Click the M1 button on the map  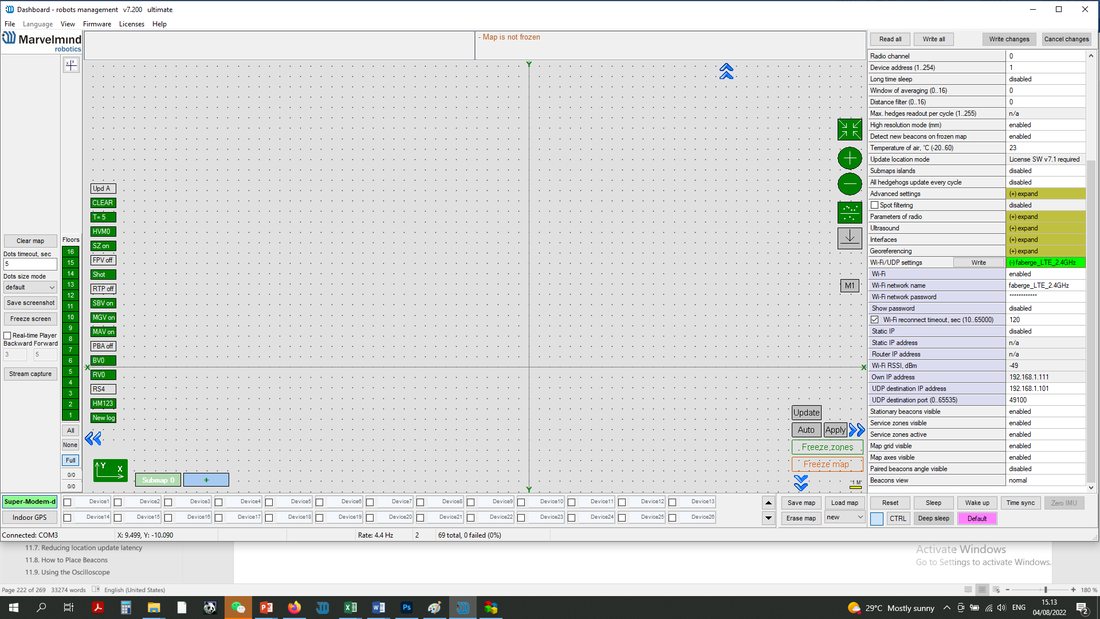point(850,286)
